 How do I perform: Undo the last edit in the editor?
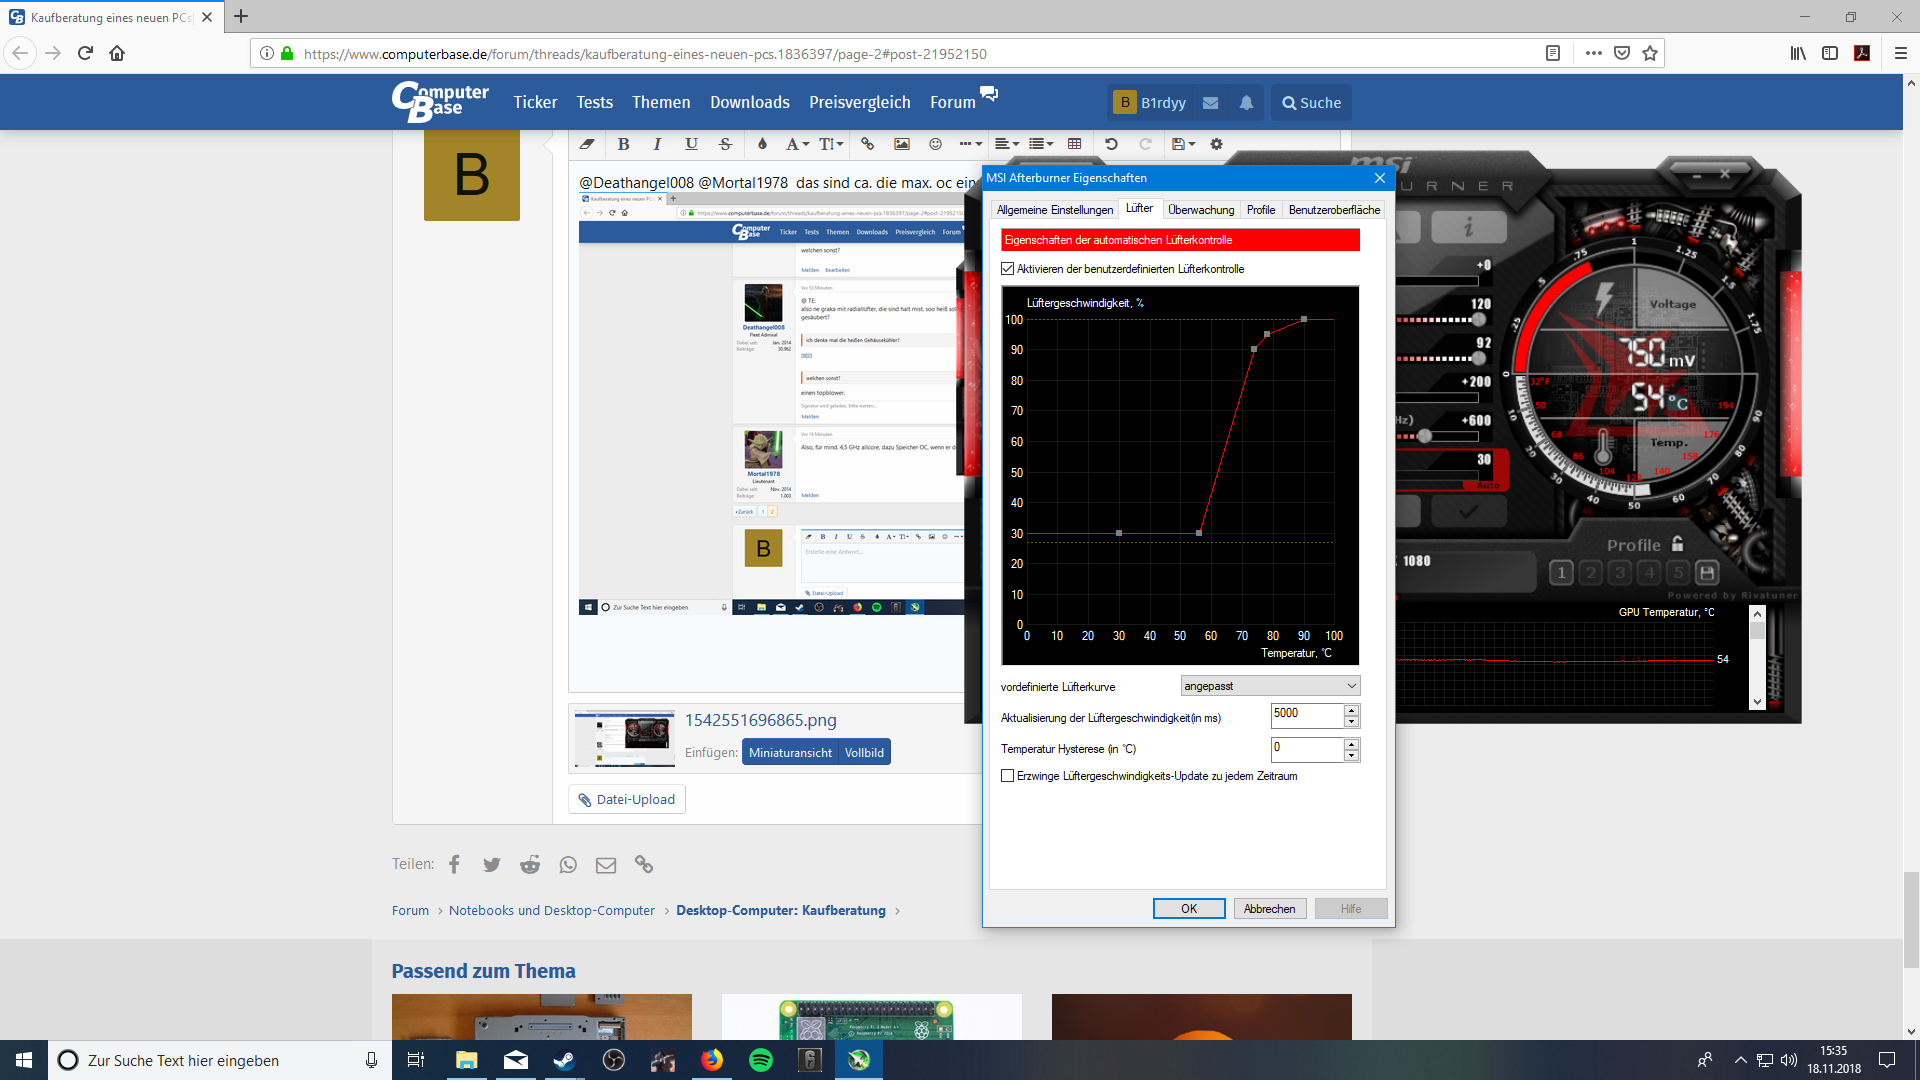coord(1111,144)
